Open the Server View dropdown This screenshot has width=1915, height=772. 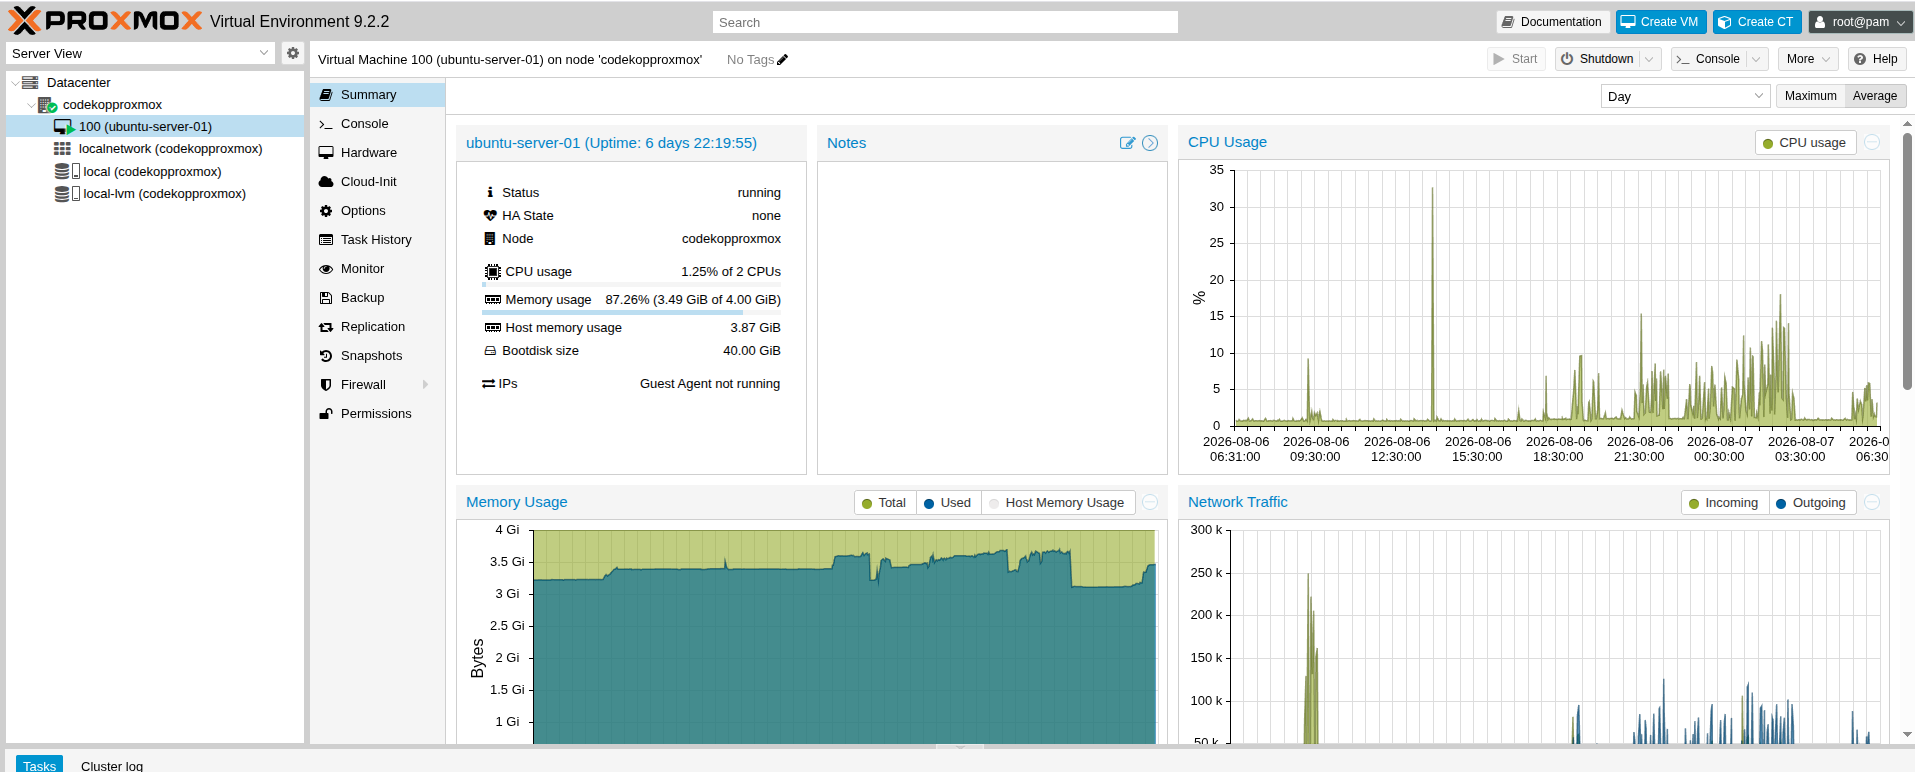click(x=140, y=53)
